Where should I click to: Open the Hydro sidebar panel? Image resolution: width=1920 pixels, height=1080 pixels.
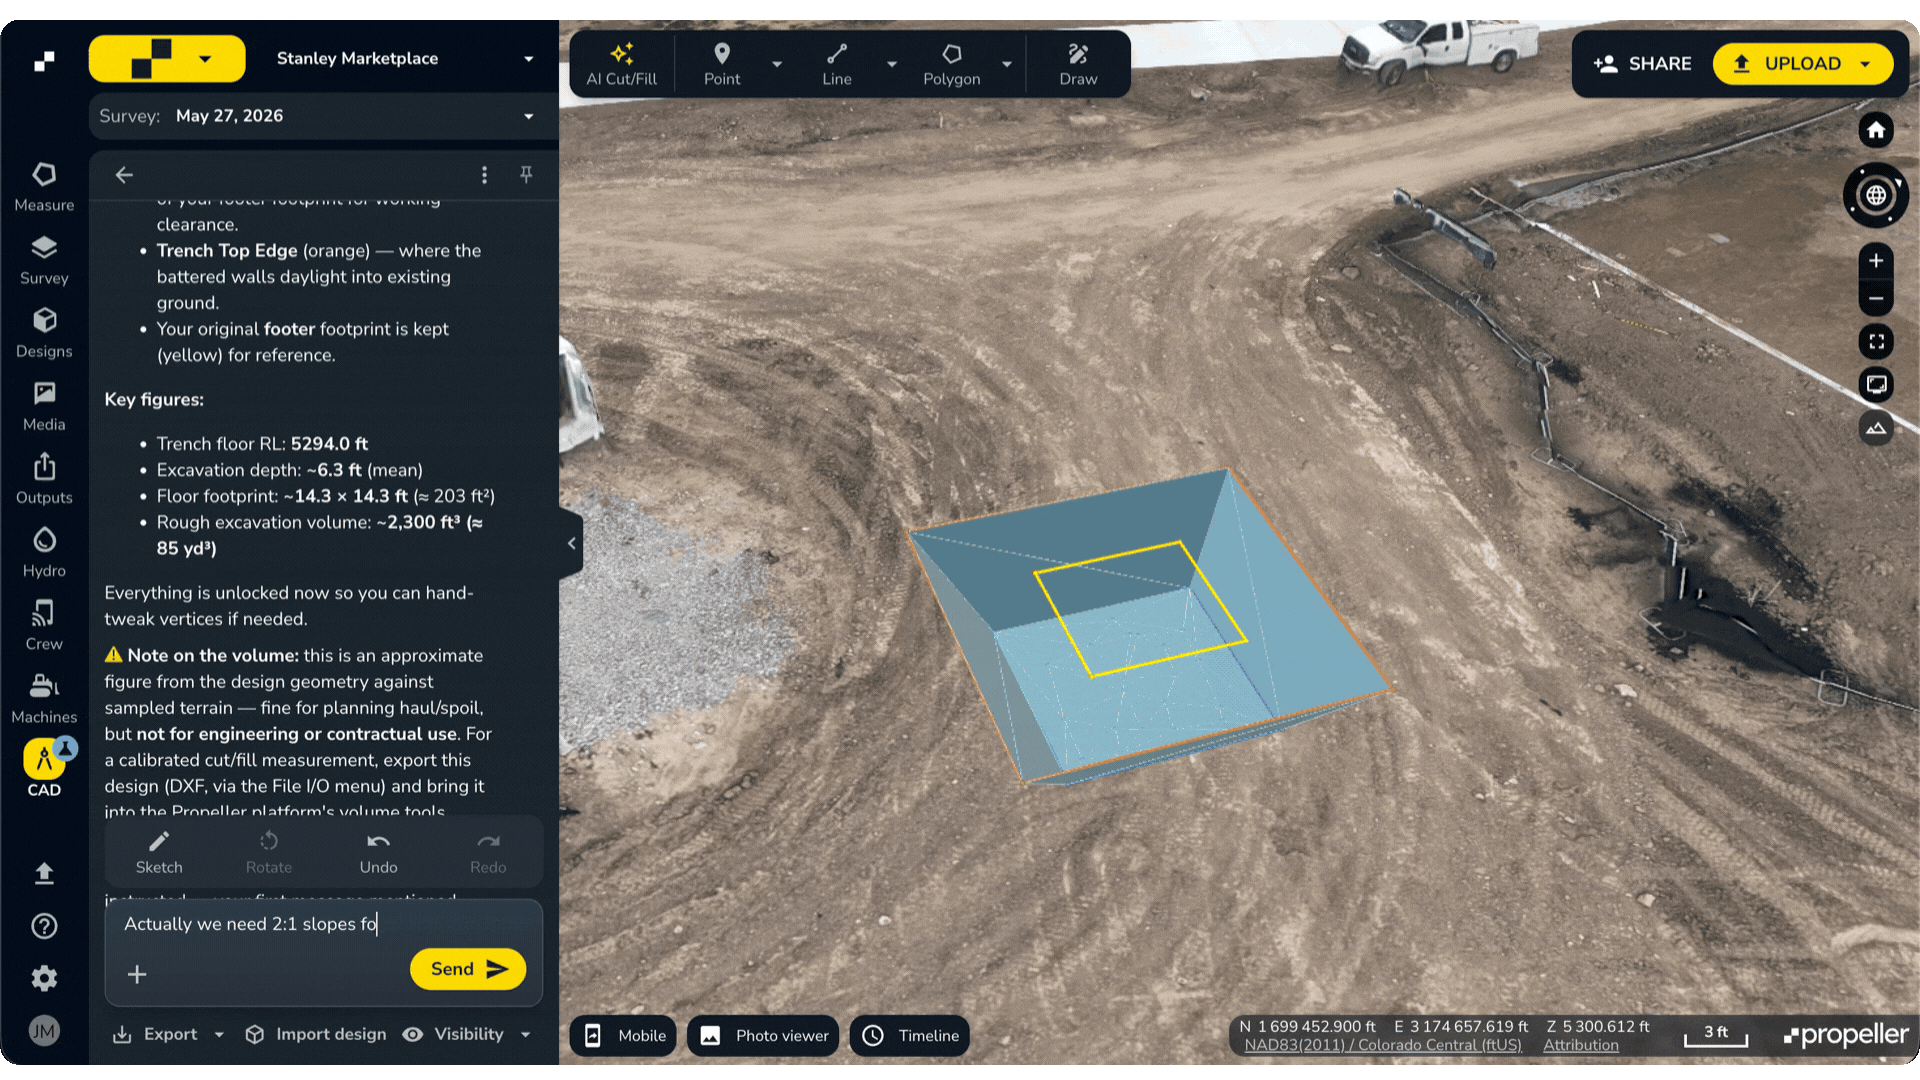point(44,553)
